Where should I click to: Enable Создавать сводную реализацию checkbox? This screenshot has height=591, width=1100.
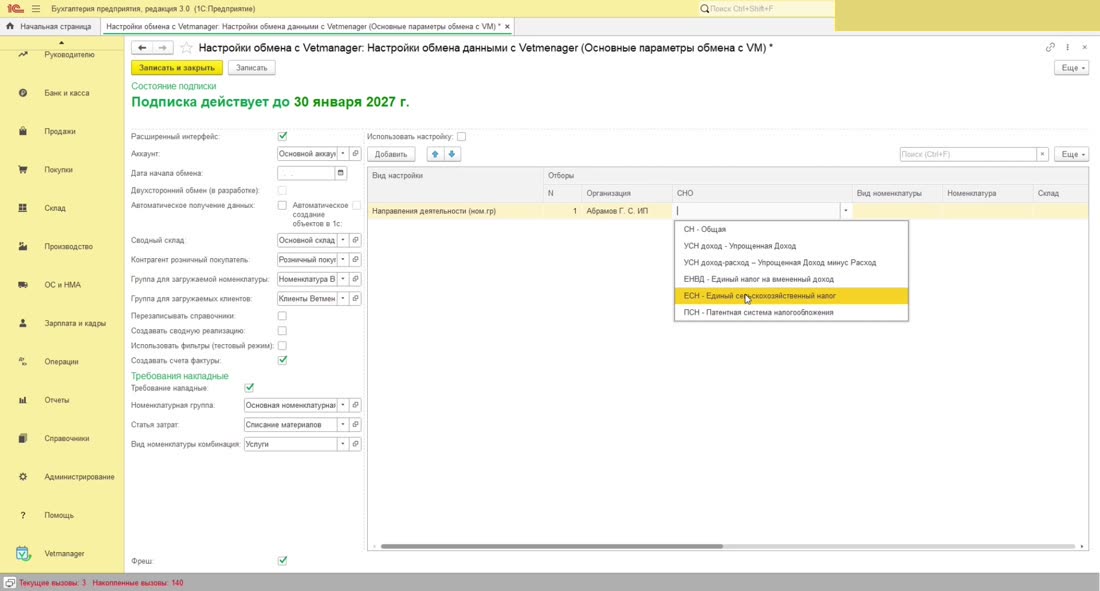[282, 331]
